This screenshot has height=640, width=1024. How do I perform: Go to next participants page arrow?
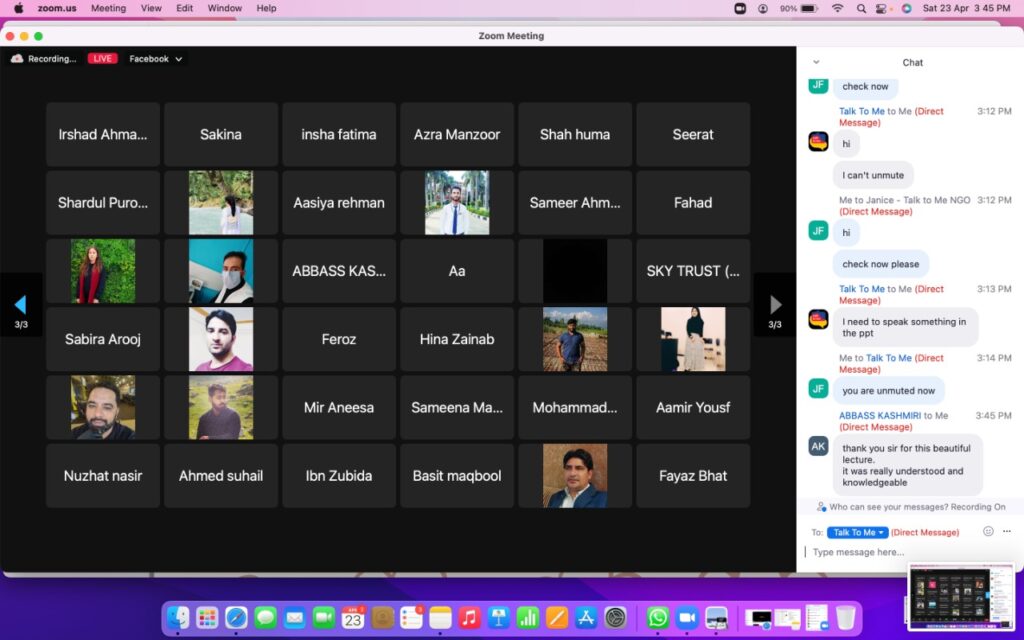(775, 305)
